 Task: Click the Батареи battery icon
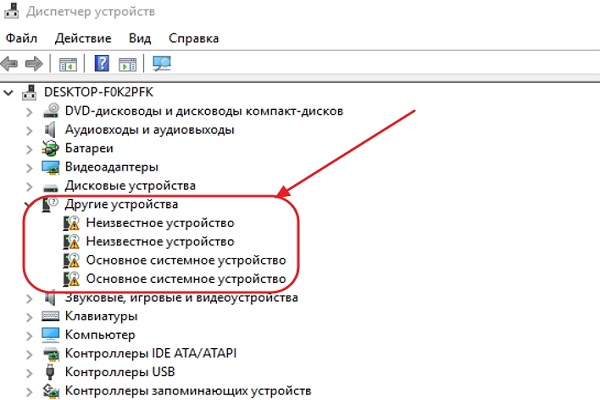coord(50,149)
